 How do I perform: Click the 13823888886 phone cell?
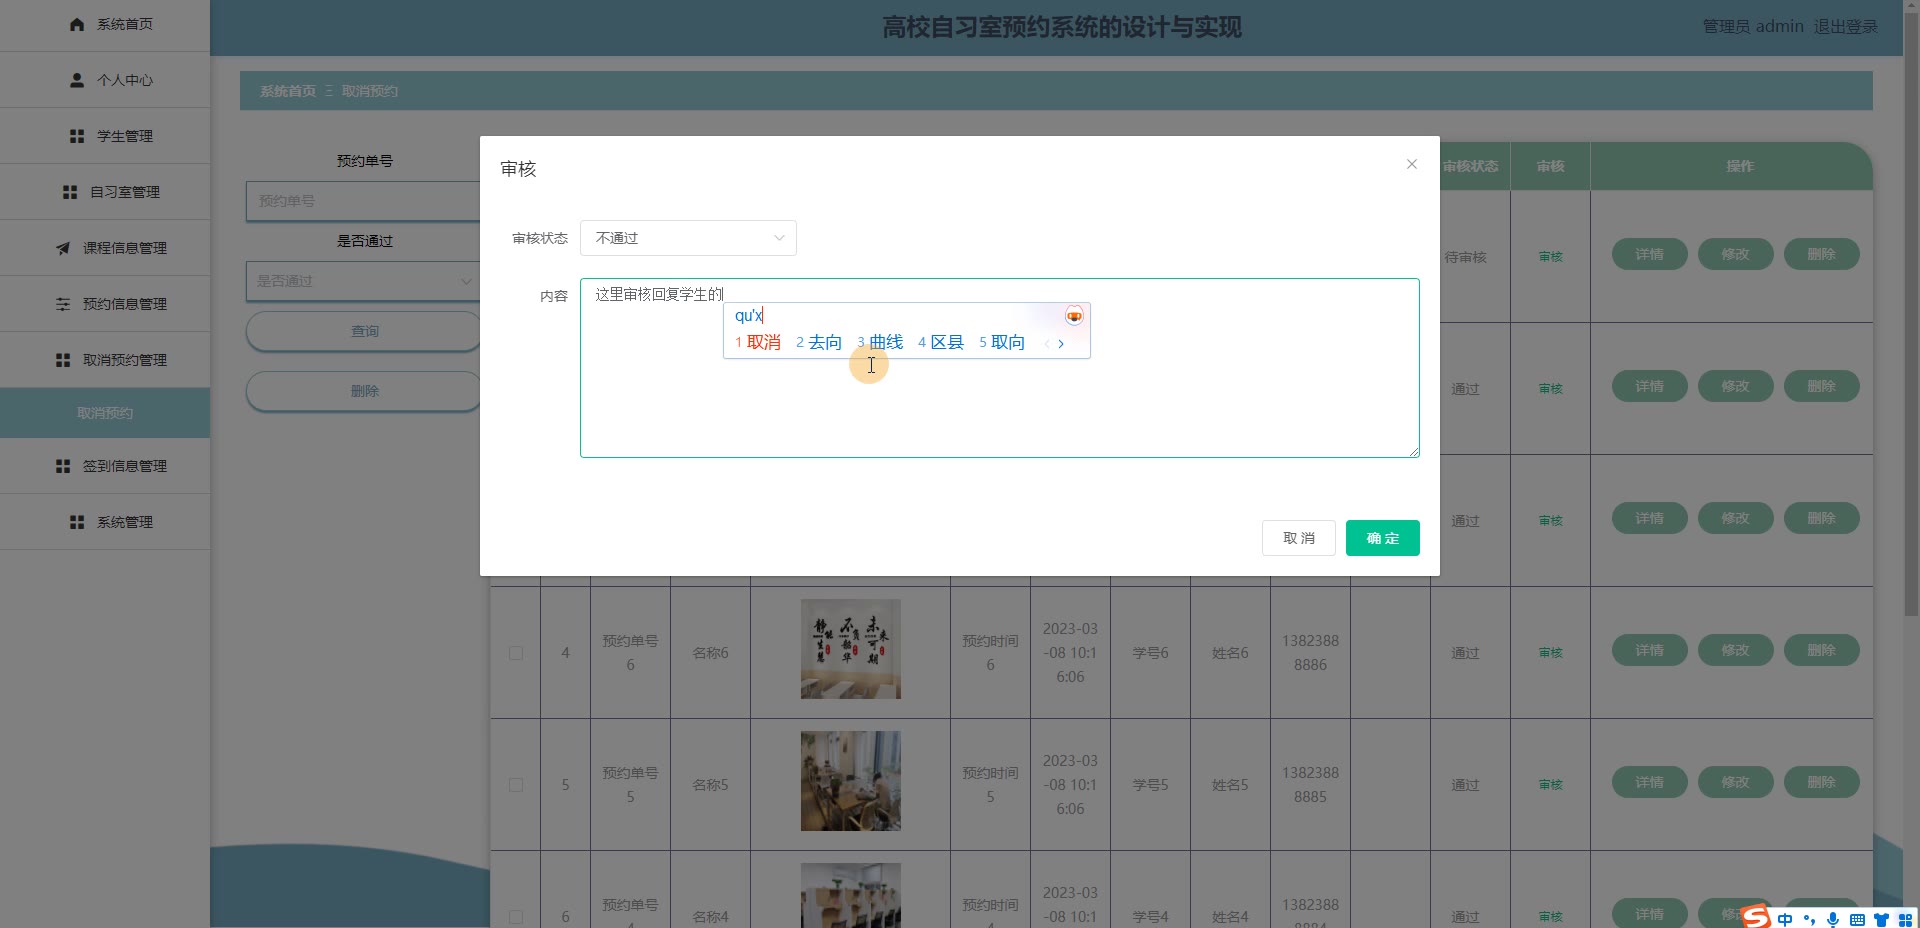coord(1310,653)
